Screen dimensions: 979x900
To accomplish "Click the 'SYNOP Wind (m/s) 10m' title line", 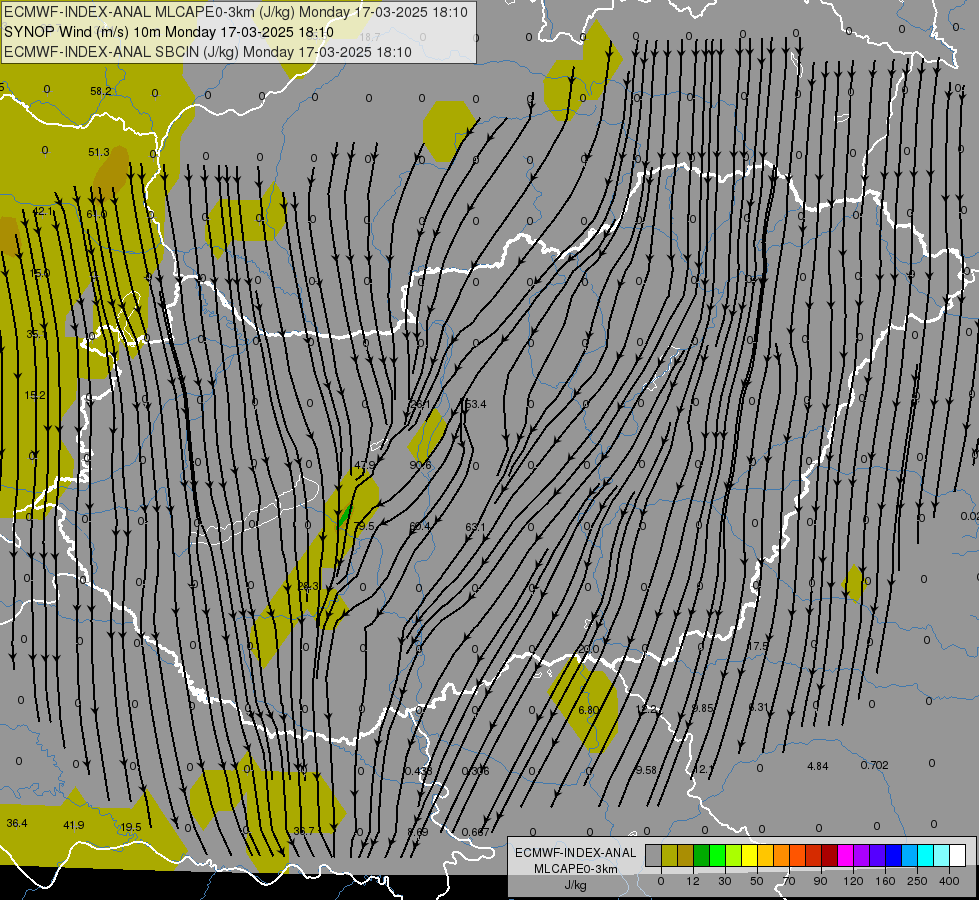I will (x=169, y=32).
